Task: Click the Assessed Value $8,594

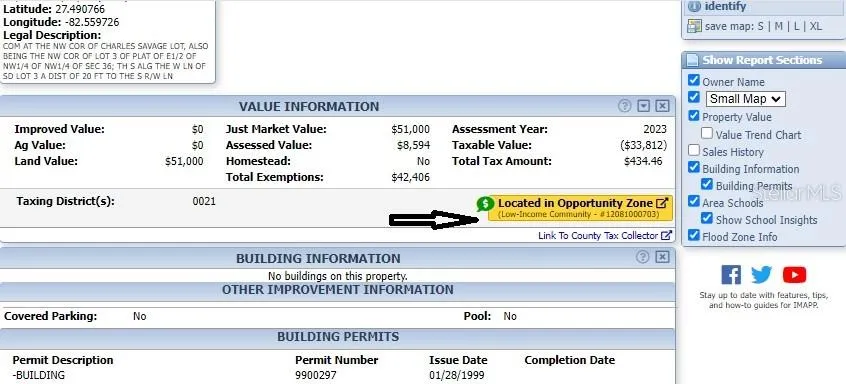Action: [x=413, y=145]
